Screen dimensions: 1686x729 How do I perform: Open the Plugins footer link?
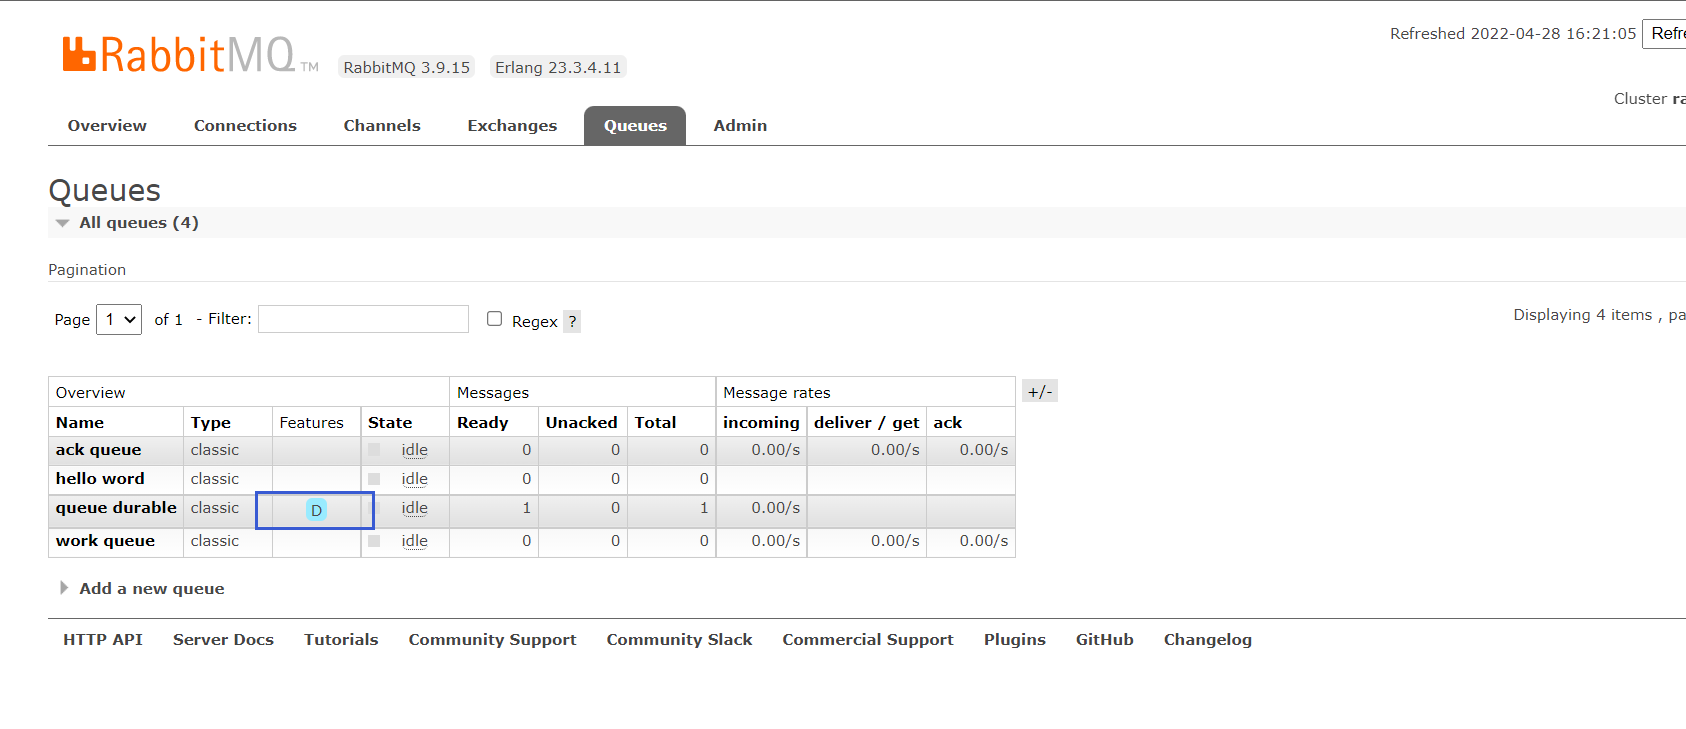click(1015, 640)
